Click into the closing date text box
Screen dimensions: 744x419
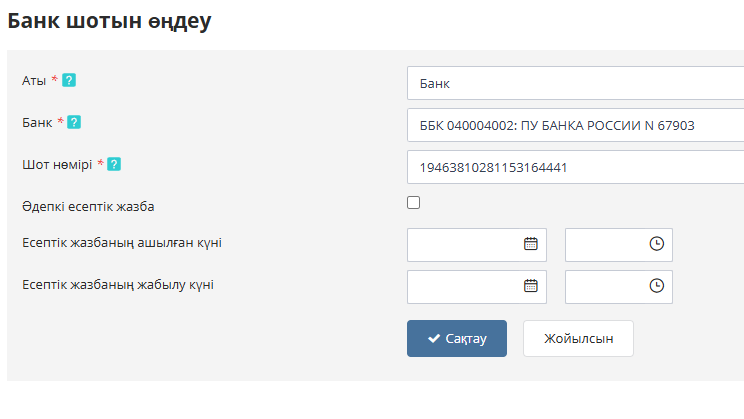[x=465, y=286]
